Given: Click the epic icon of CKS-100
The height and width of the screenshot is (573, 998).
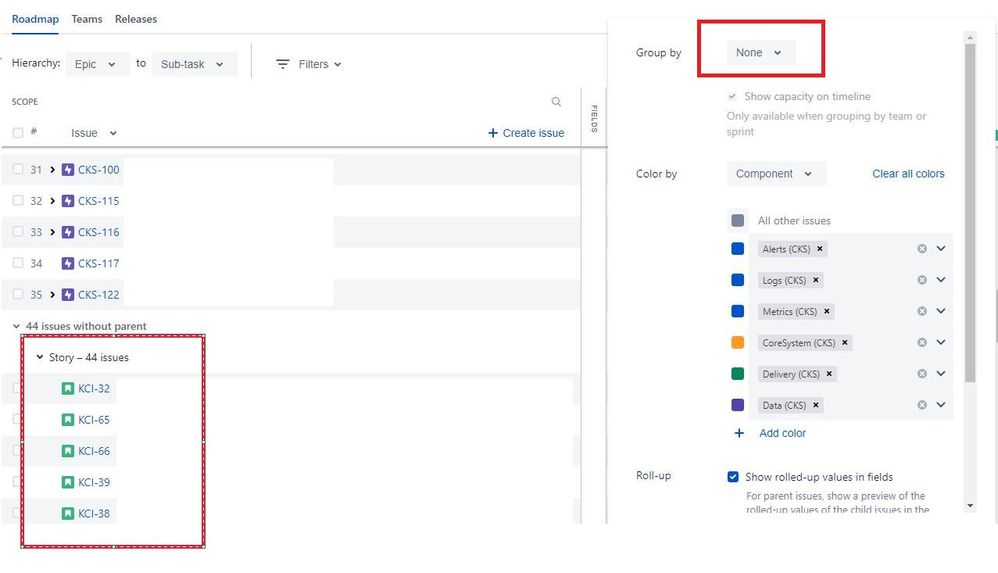Looking at the screenshot, I should point(68,170).
